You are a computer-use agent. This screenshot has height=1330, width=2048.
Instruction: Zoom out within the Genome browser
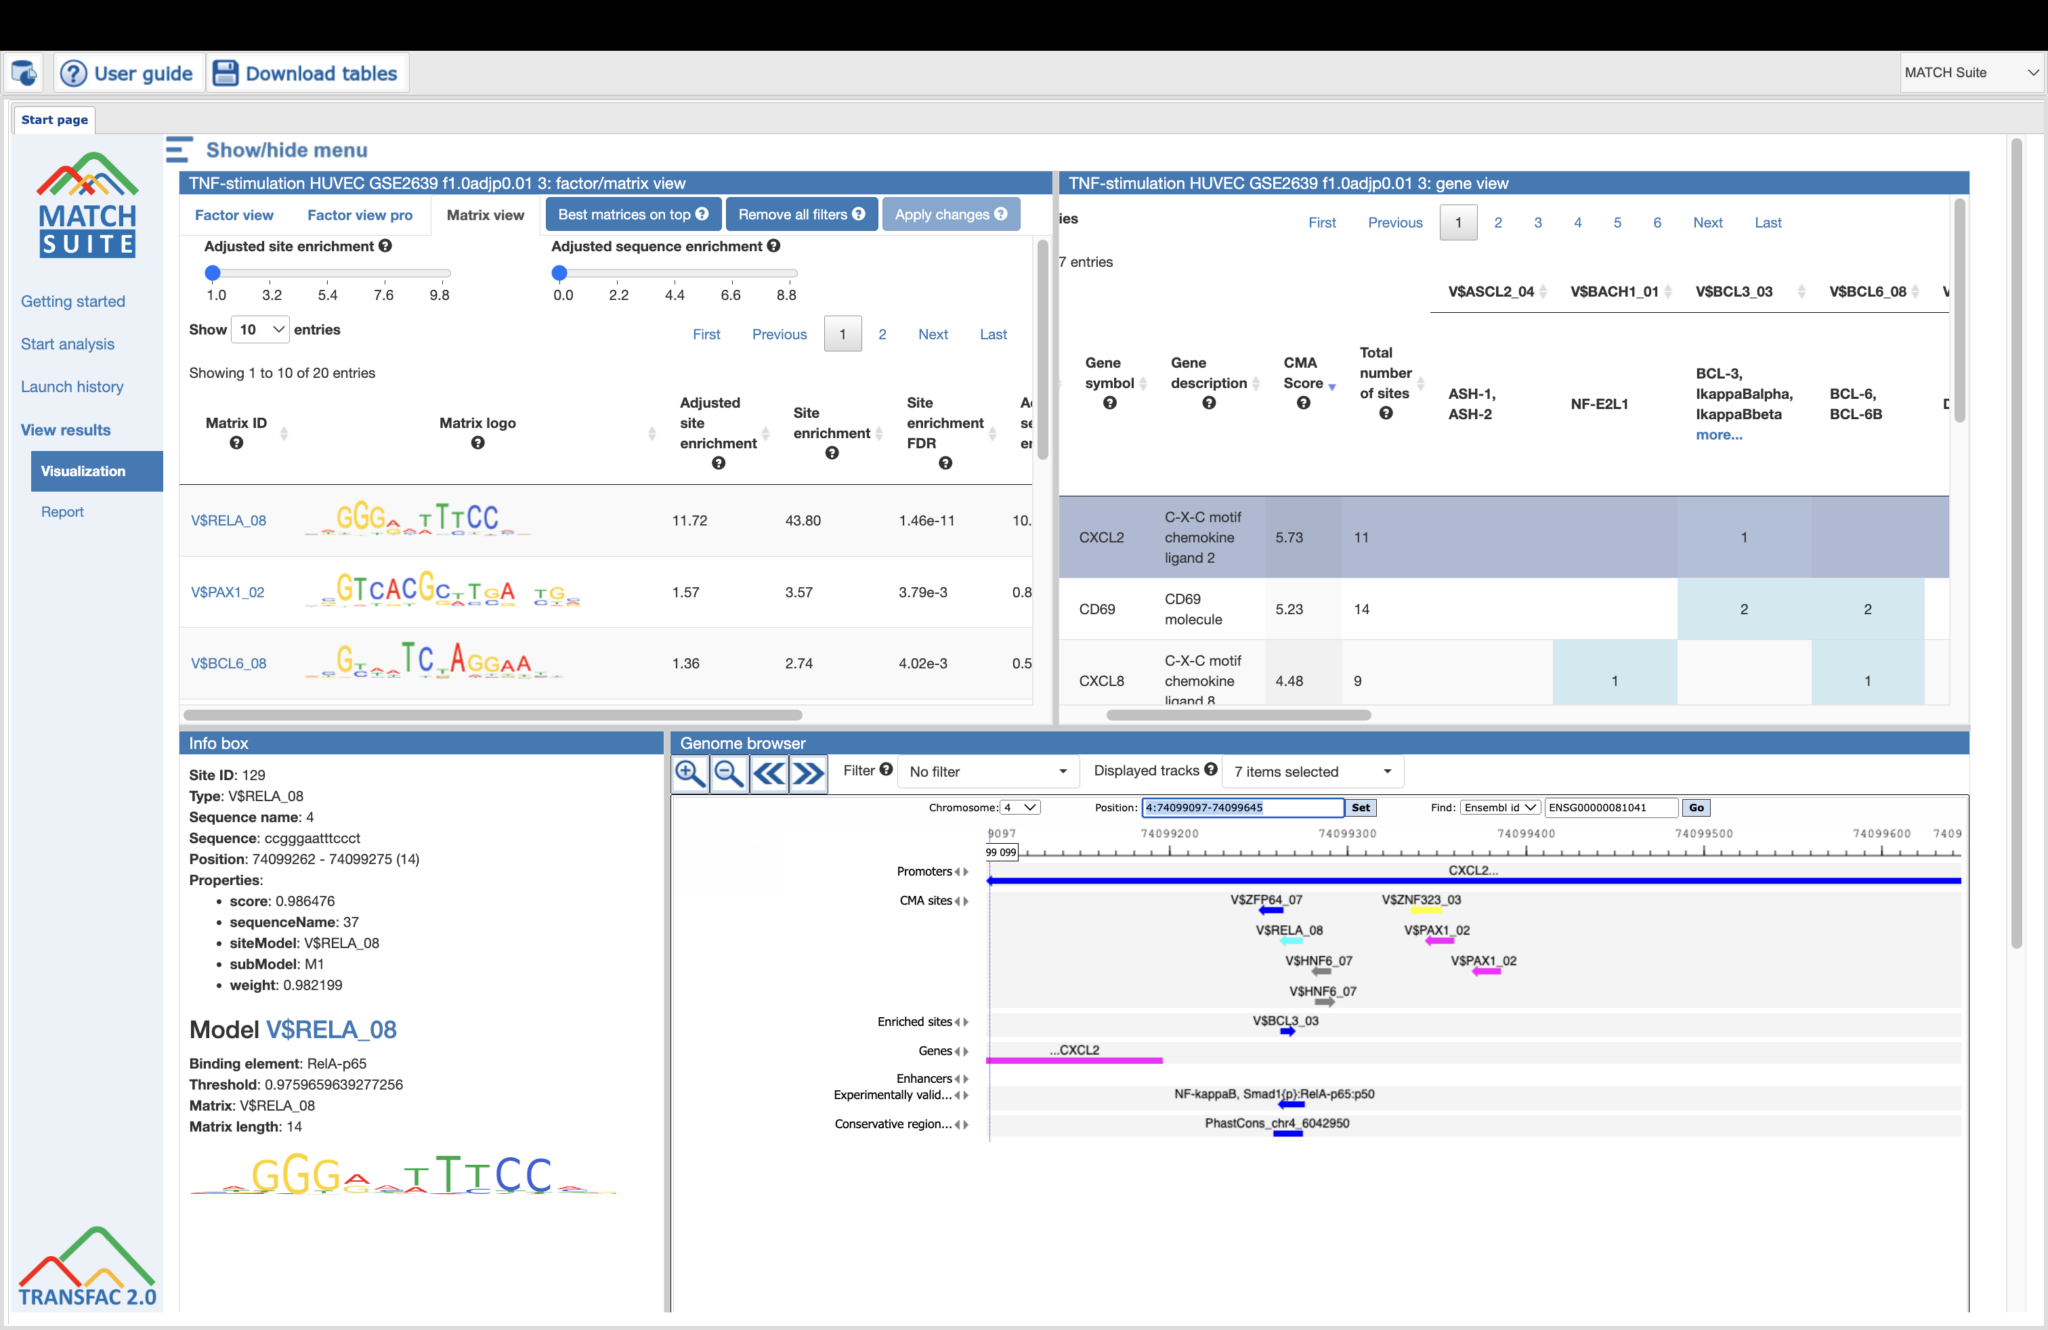(729, 772)
